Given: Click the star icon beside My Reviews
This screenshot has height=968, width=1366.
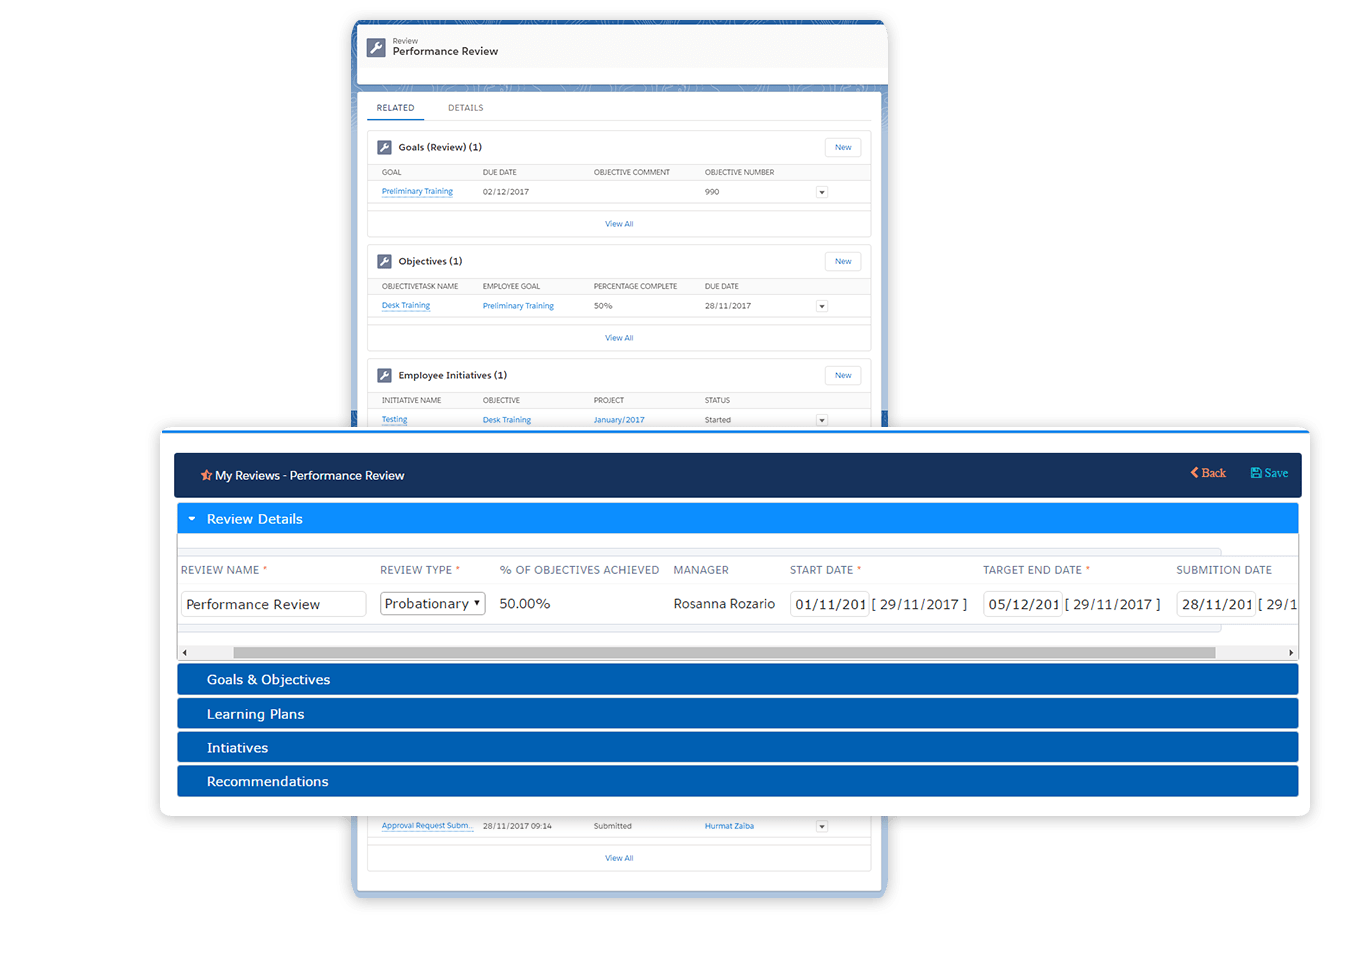Looking at the screenshot, I should (x=206, y=475).
